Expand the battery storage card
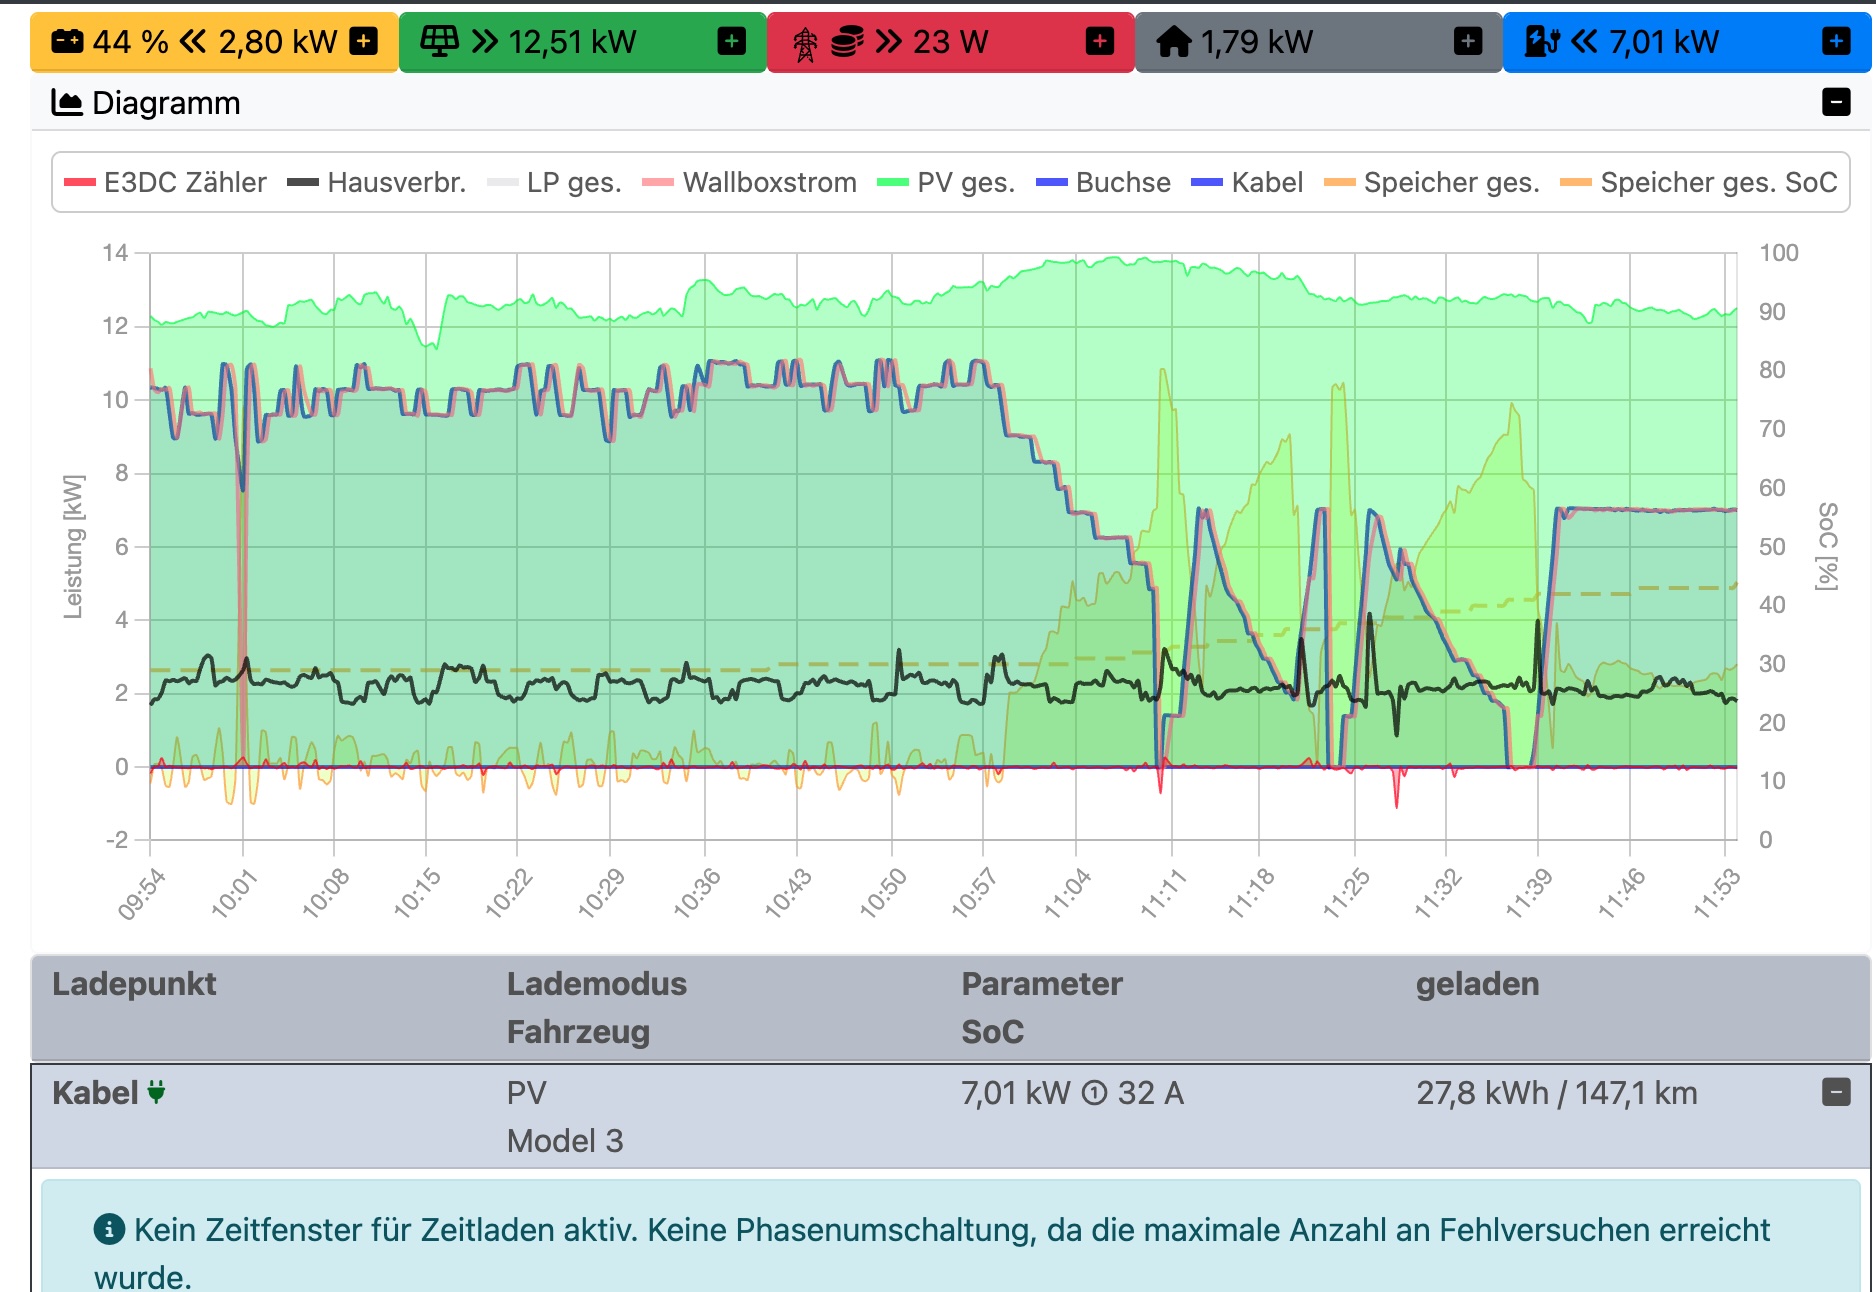Viewport: 1876px width, 1292px height. [364, 42]
